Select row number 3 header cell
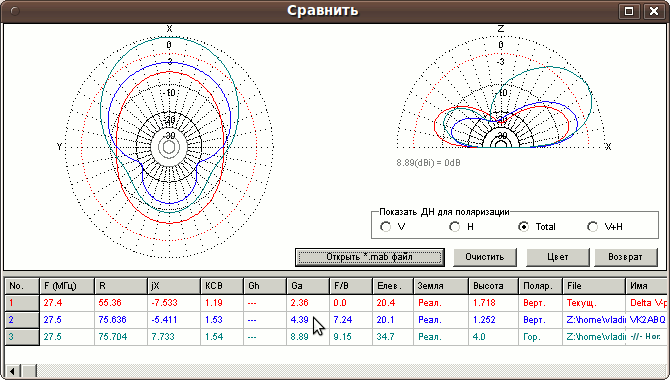Image resolution: width=670 pixels, height=380 pixels. click(x=22, y=337)
